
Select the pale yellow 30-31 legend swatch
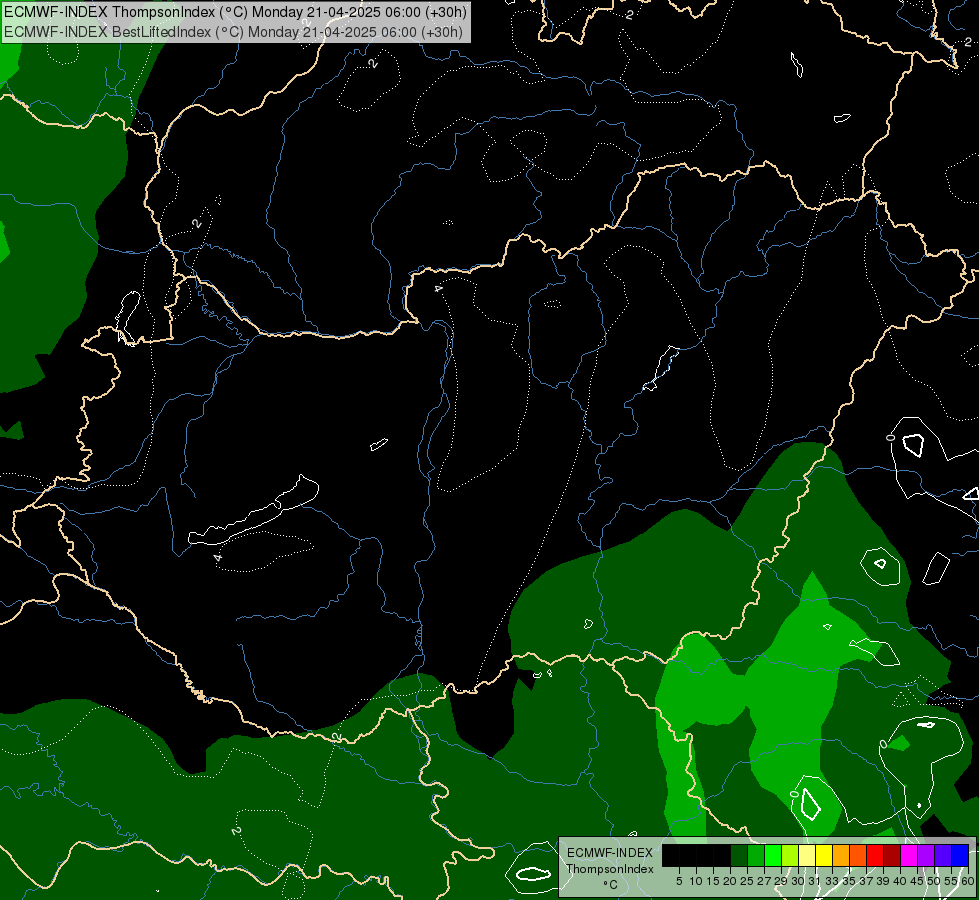click(807, 855)
